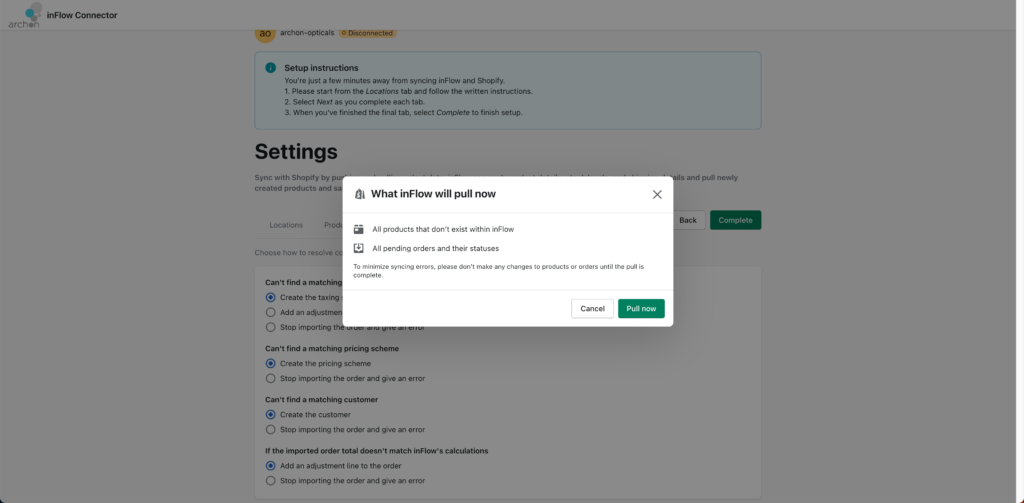Select Stop importing under pricing scheme
1024x503 pixels.
(270, 378)
